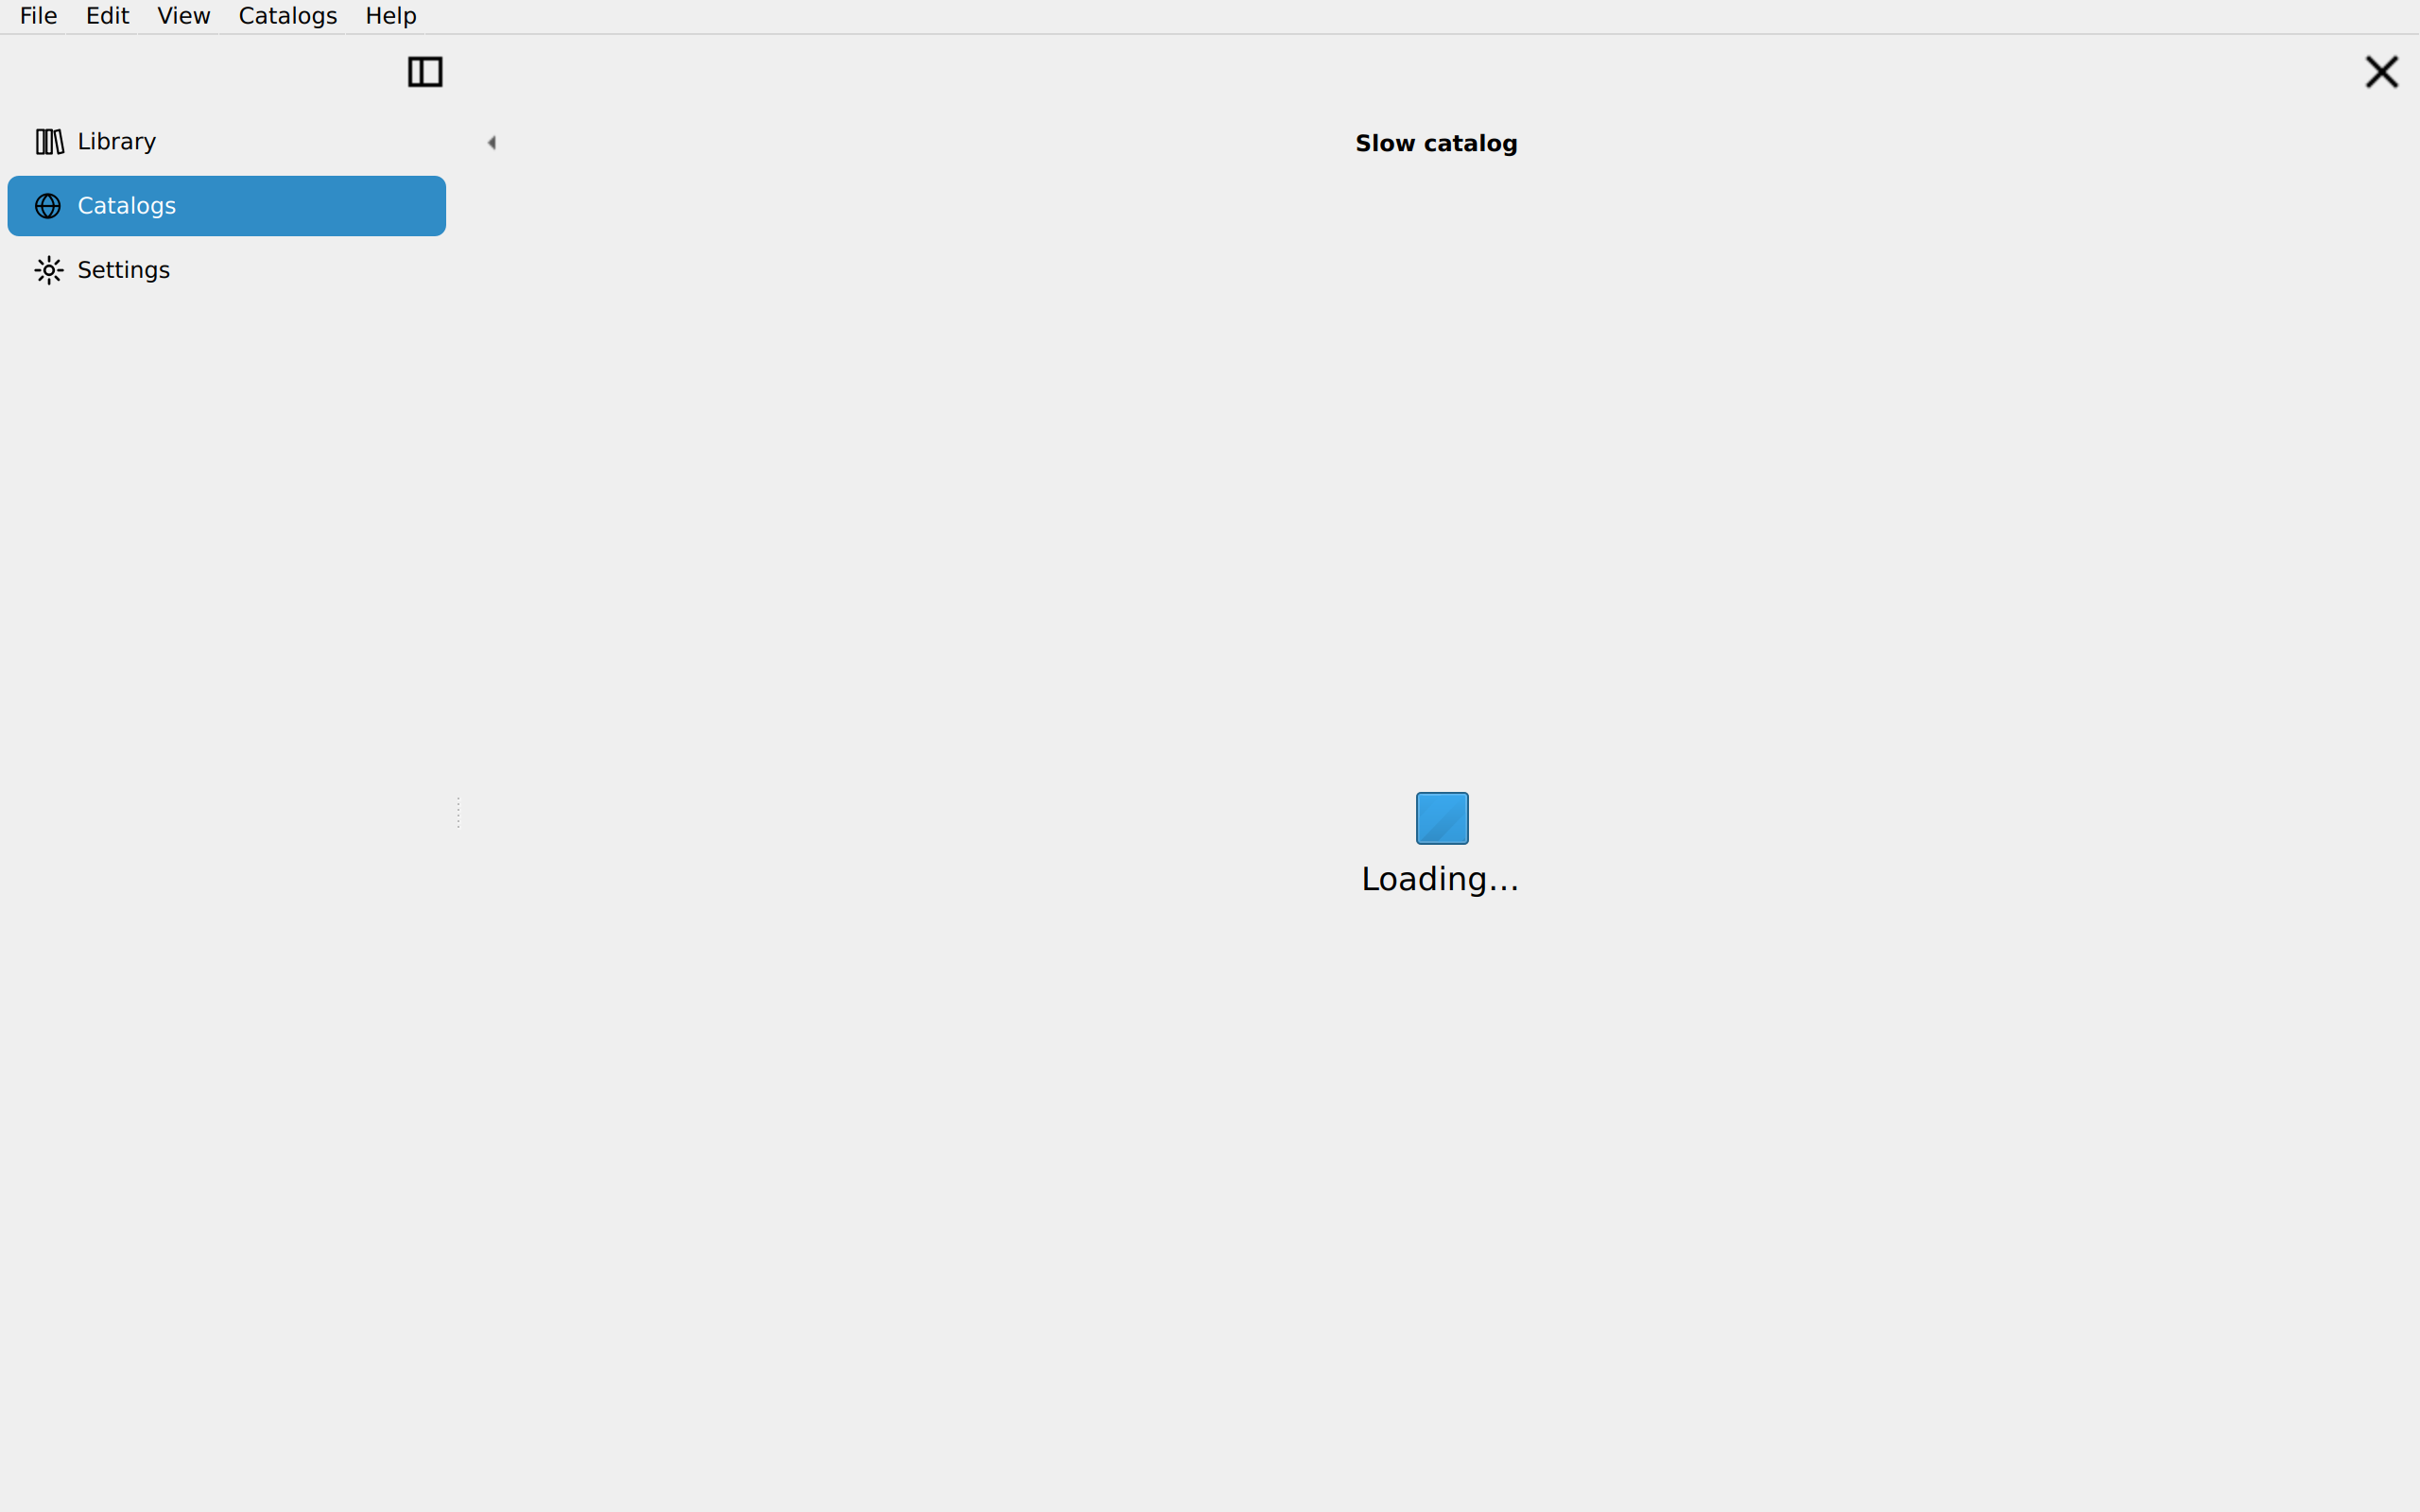Click the sidebar splitter handle
The width and height of the screenshot is (2420, 1512).
click(458, 812)
